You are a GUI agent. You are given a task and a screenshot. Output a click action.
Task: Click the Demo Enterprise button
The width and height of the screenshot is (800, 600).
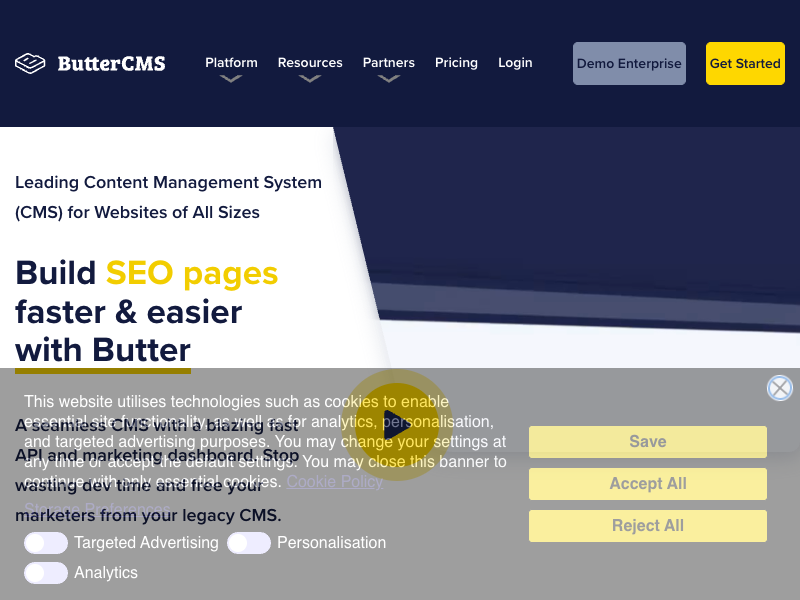(x=629, y=63)
